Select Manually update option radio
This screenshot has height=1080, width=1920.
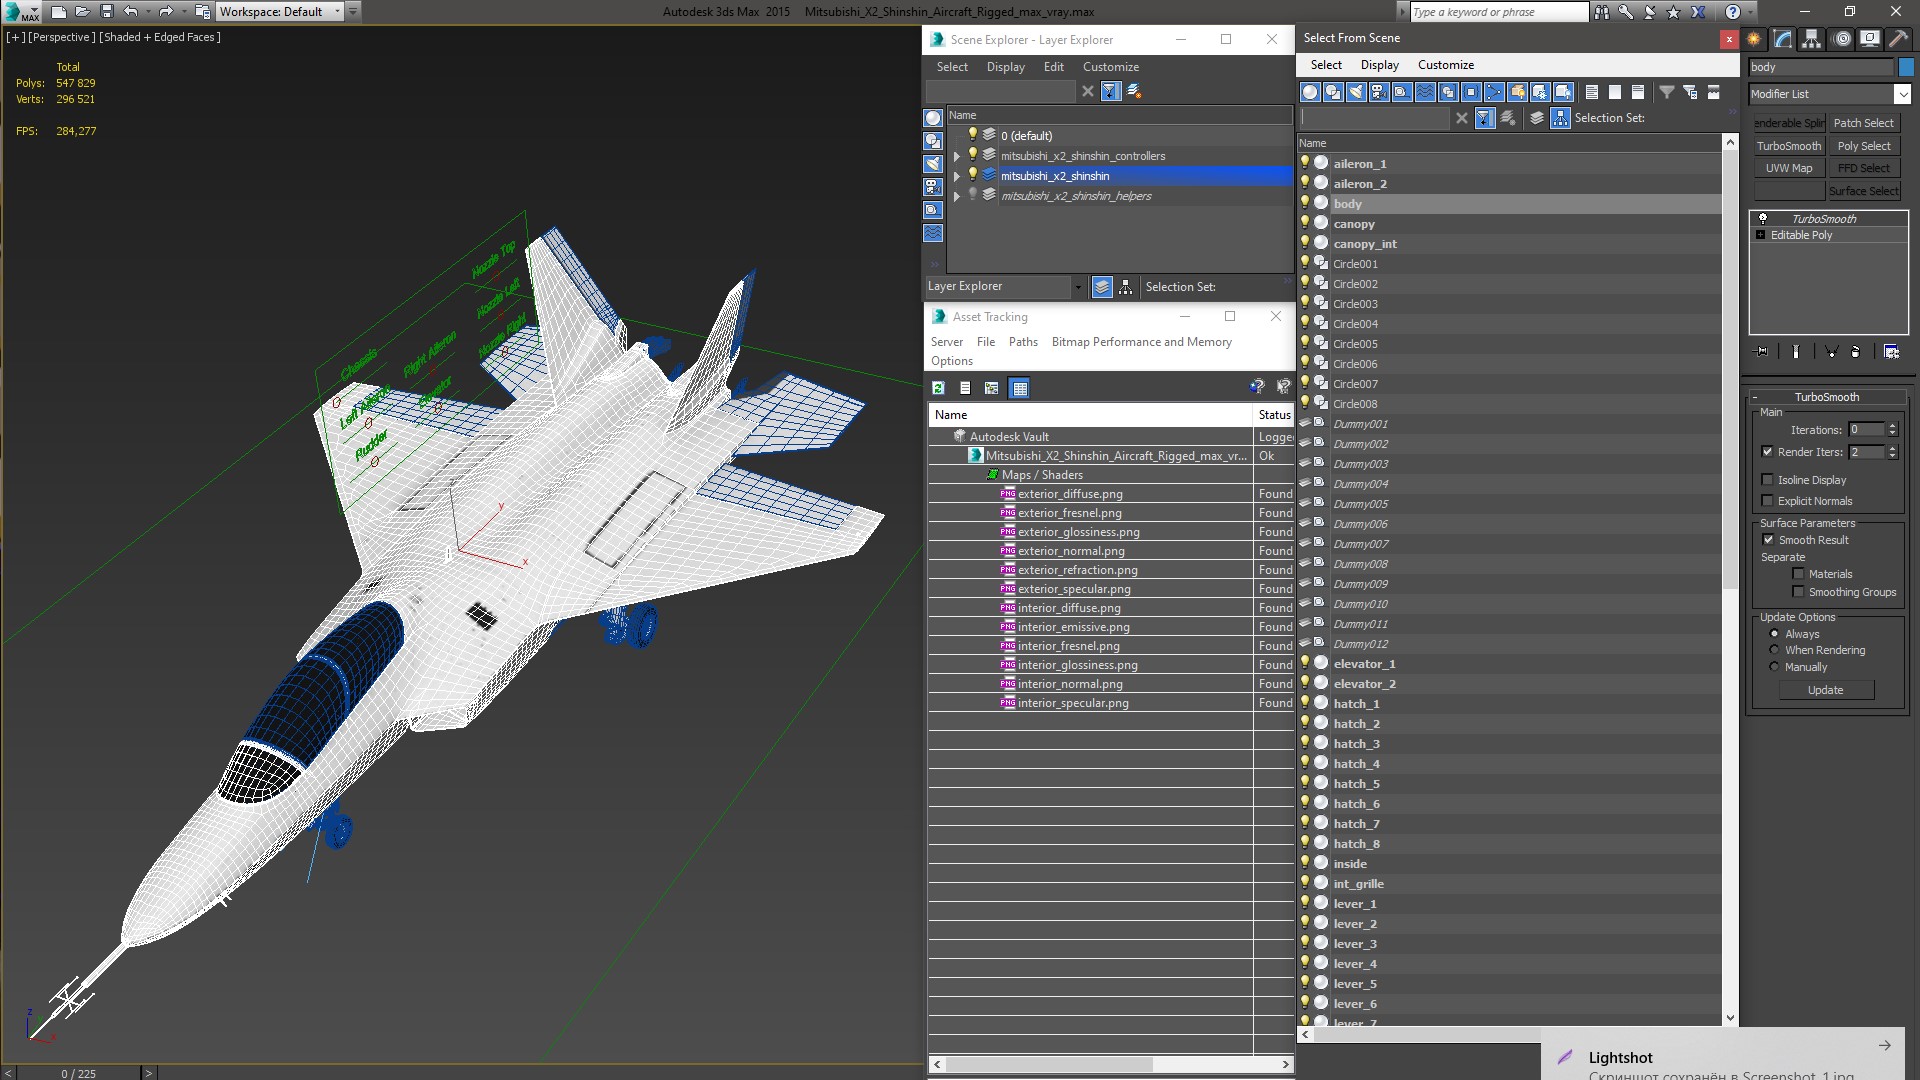1774,667
